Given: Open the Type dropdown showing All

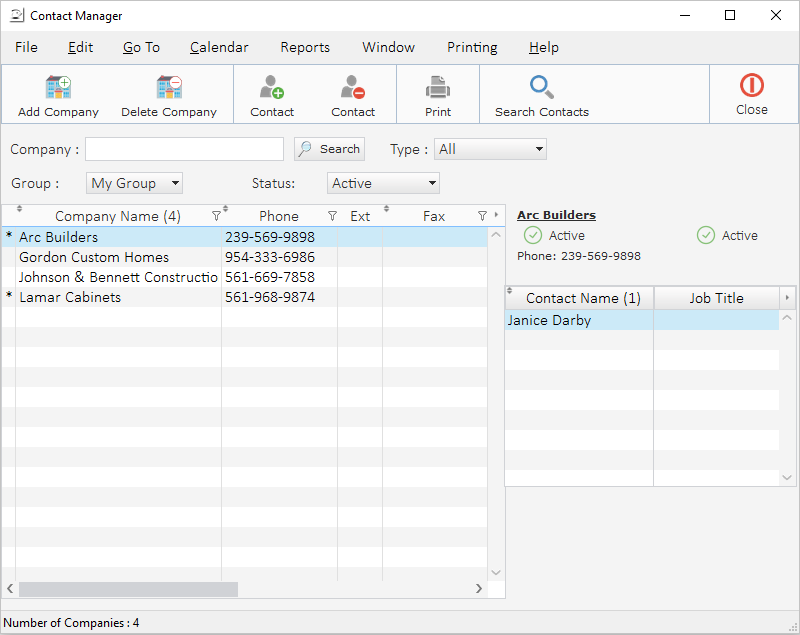Looking at the screenshot, I should pos(490,149).
